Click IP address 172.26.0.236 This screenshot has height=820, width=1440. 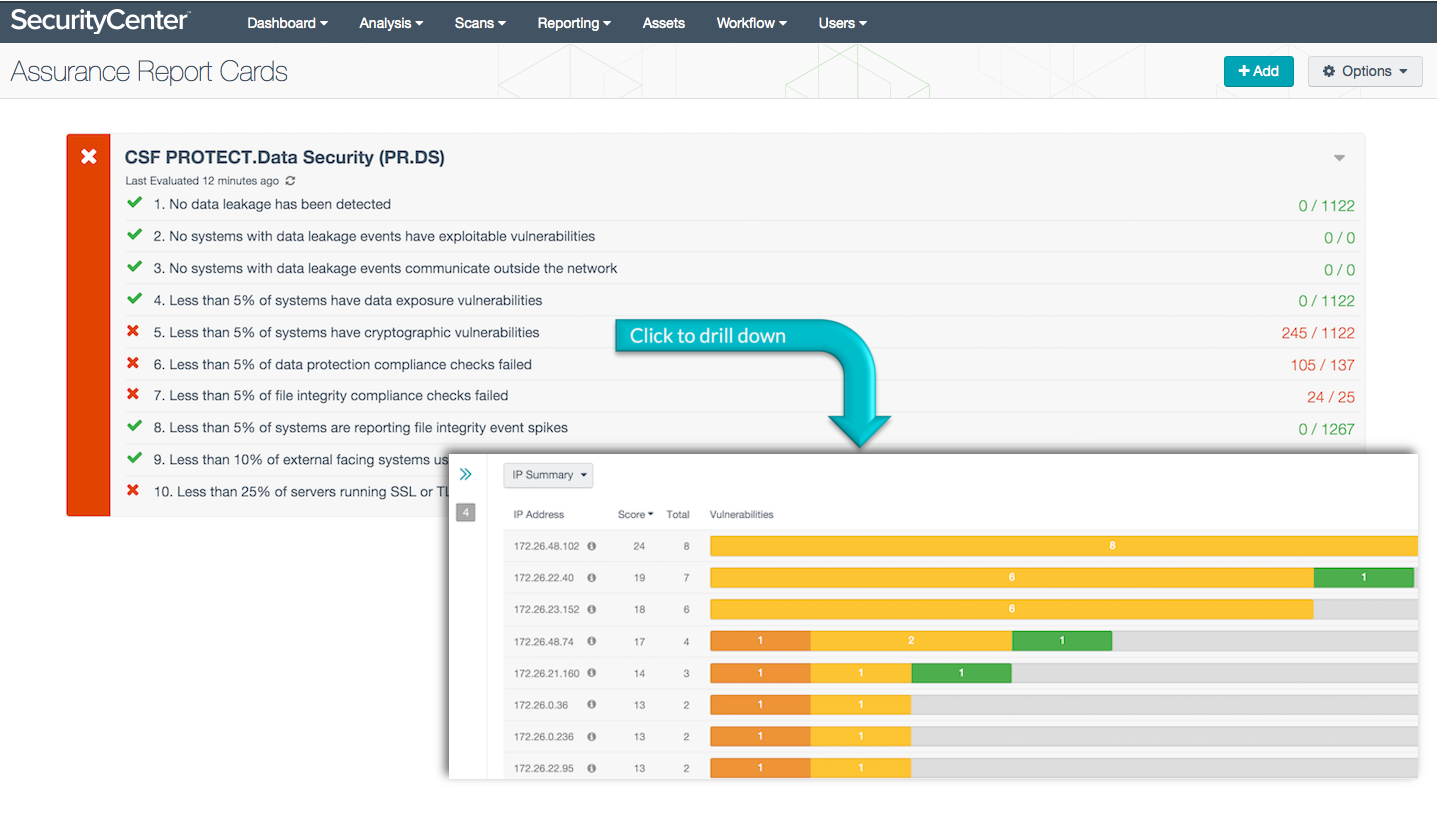pyautogui.click(x=544, y=737)
